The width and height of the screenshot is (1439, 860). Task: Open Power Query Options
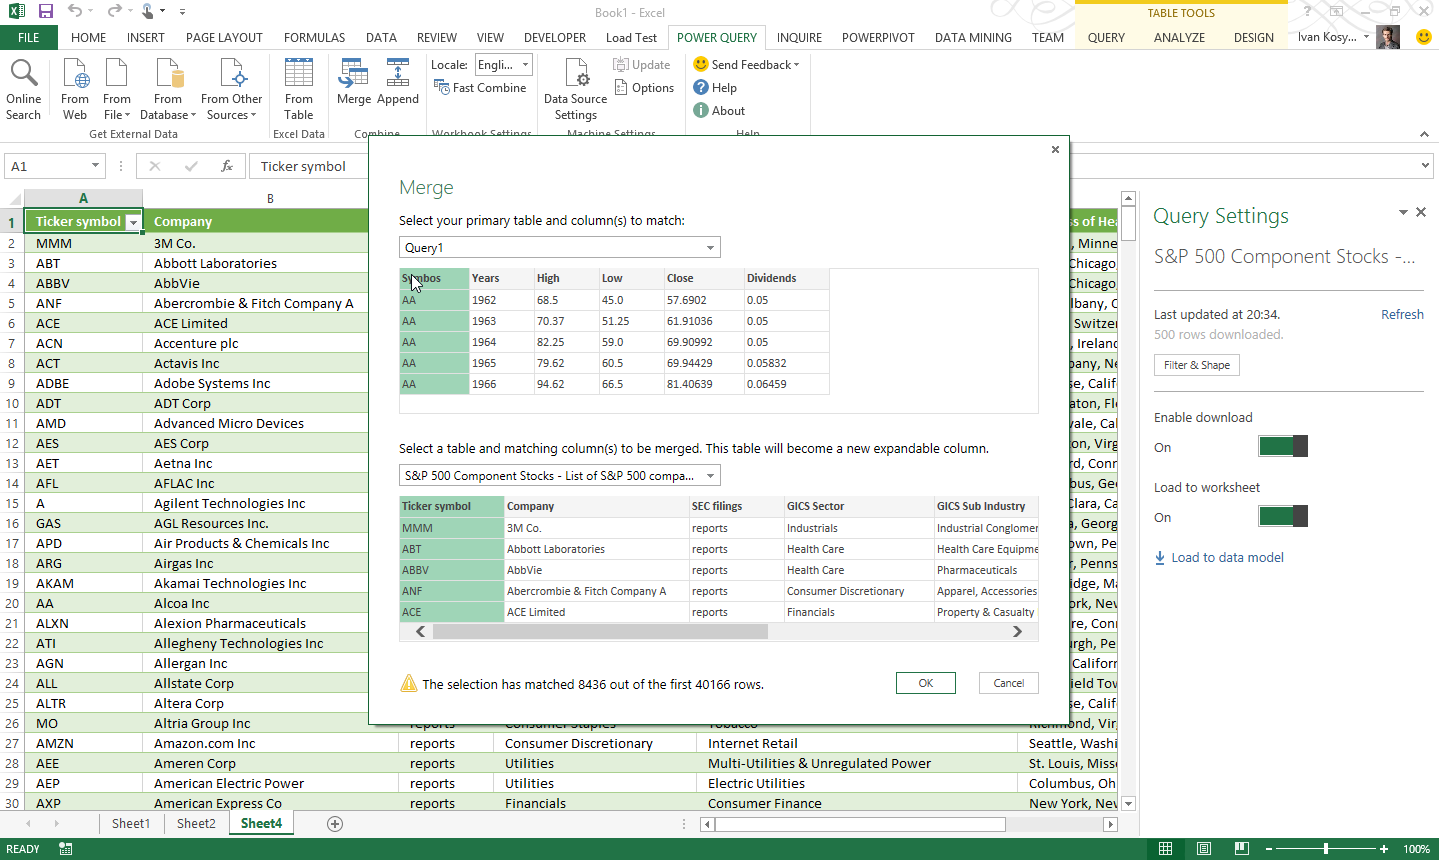643,88
